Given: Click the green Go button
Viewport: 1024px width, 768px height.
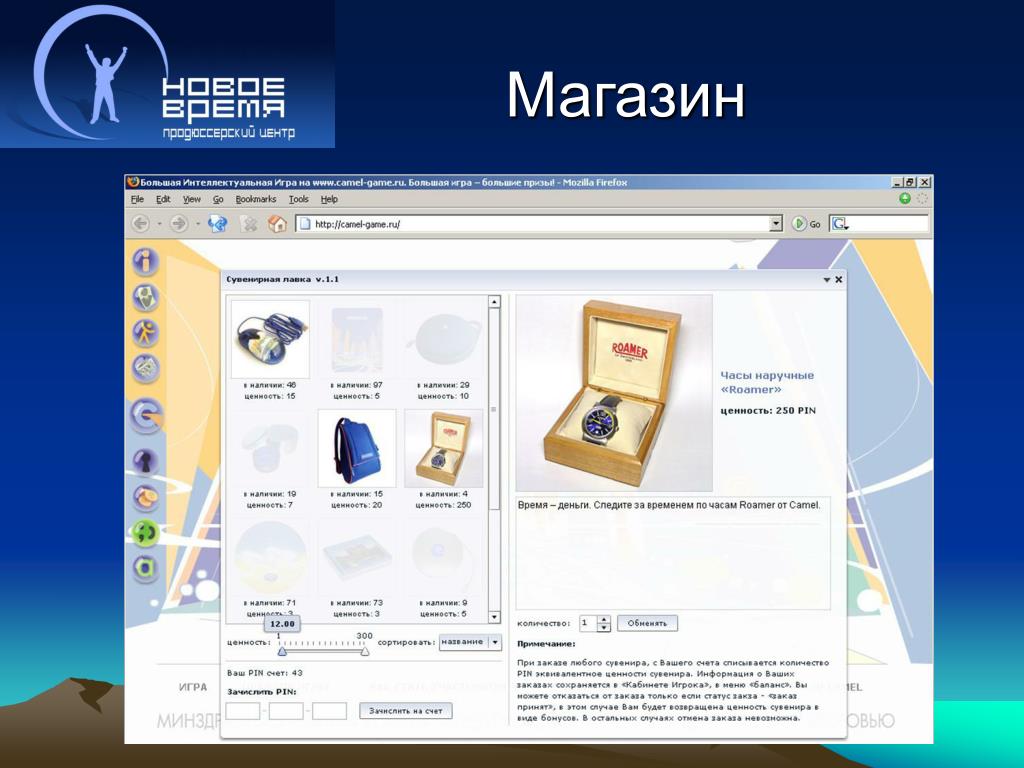Looking at the screenshot, I should (x=806, y=223).
